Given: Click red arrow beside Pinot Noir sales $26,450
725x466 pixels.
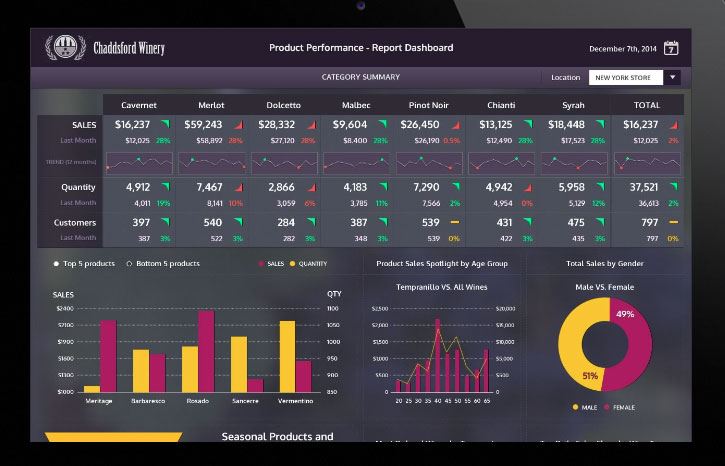Looking at the screenshot, I should coord(456,124).
